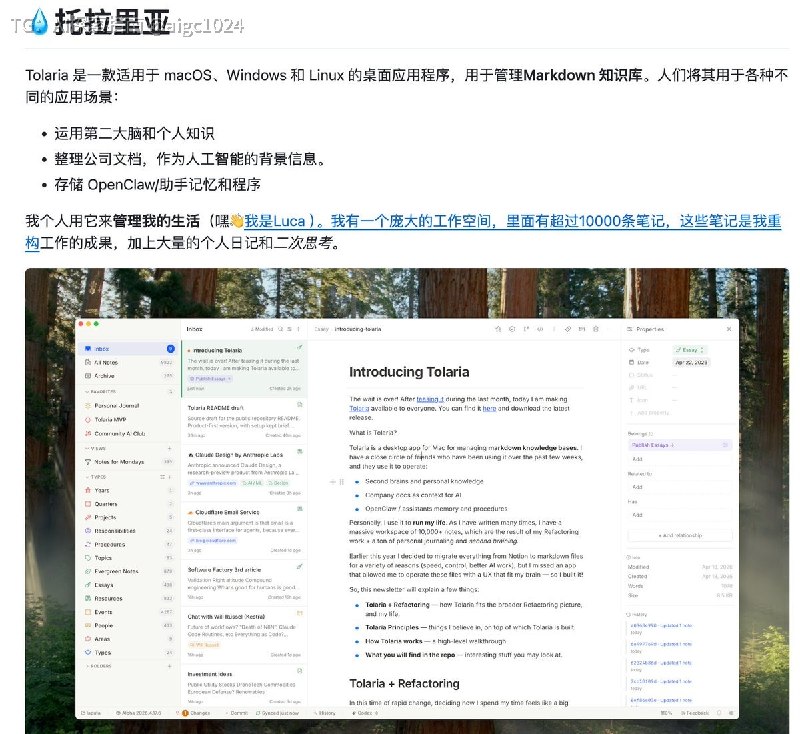Select the Resources type in sidebar
Screen dimensions: 800x734
(130, 598)
